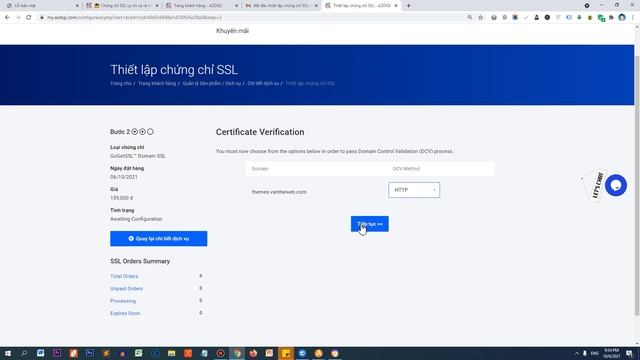Open the Processing orders link

coord(123,301)
